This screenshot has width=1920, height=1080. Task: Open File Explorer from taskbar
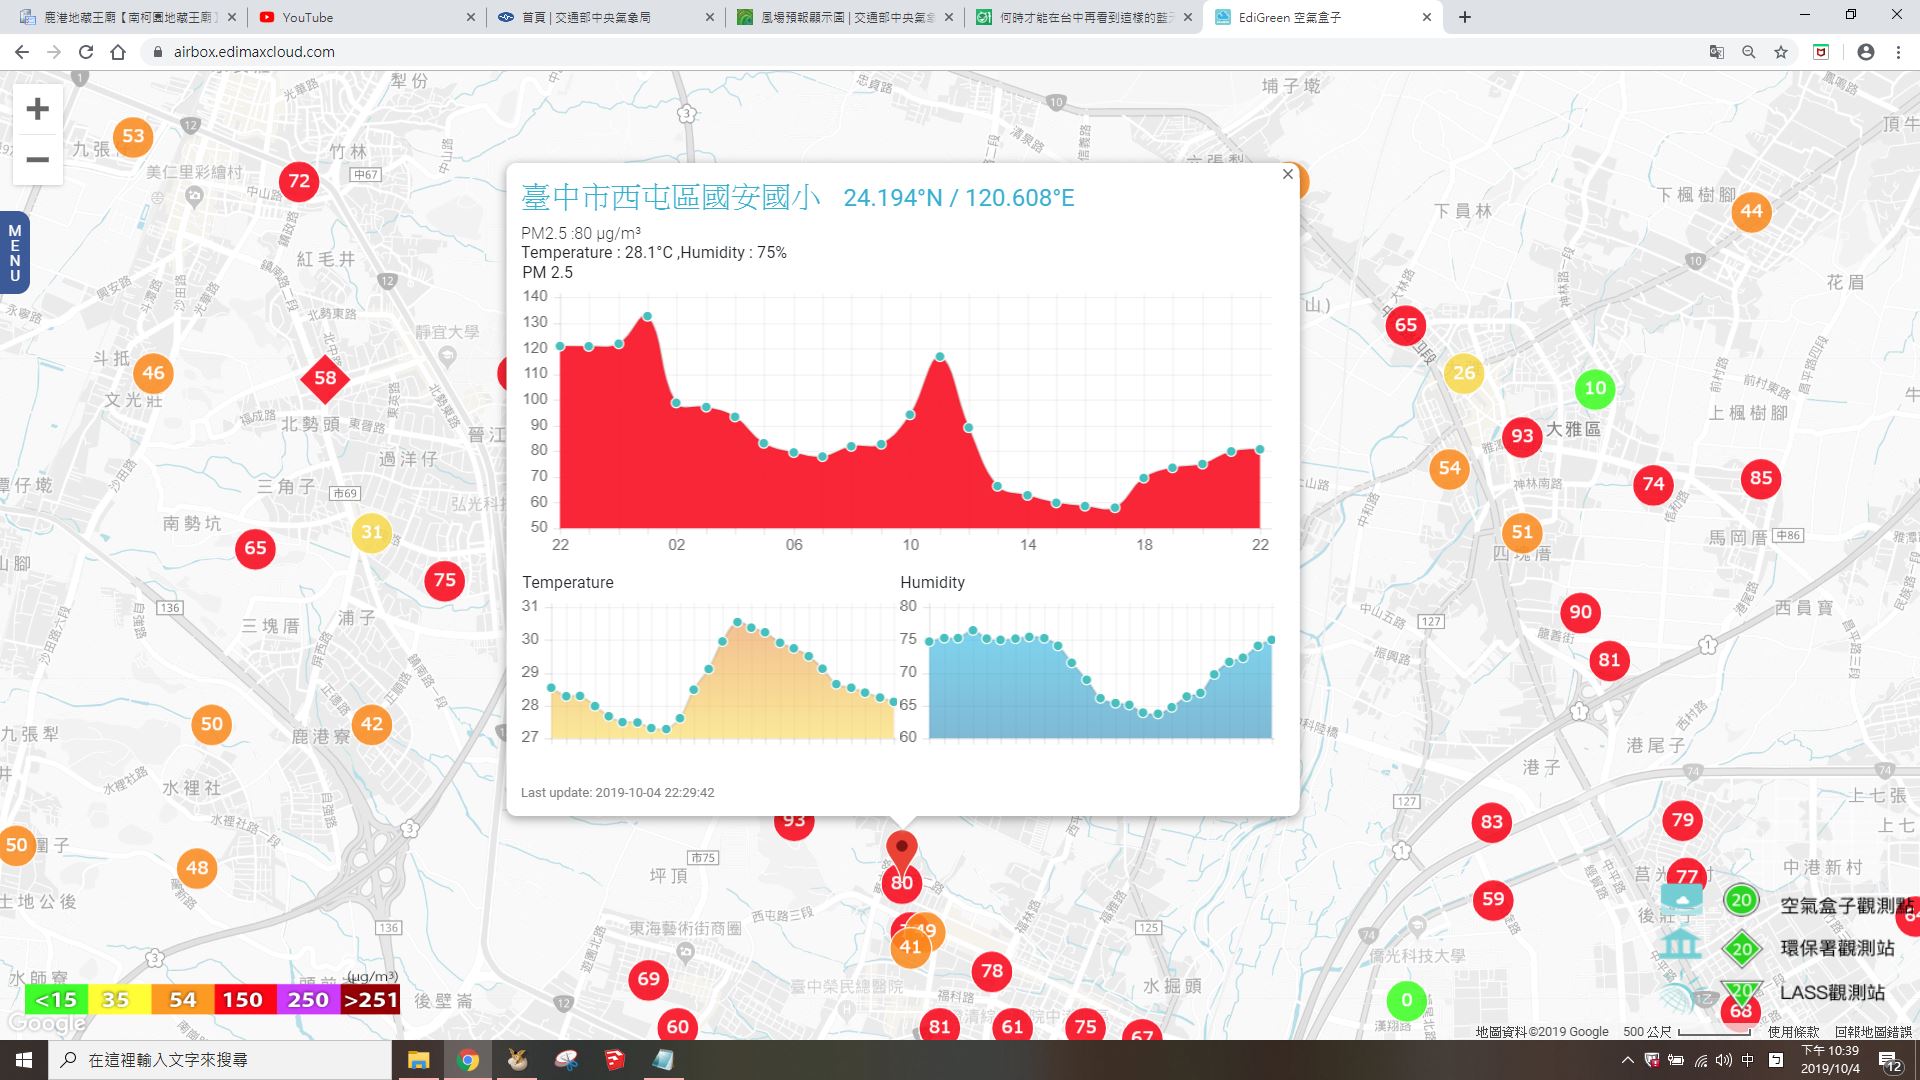pyautogui.click(x=418, y=1060)
